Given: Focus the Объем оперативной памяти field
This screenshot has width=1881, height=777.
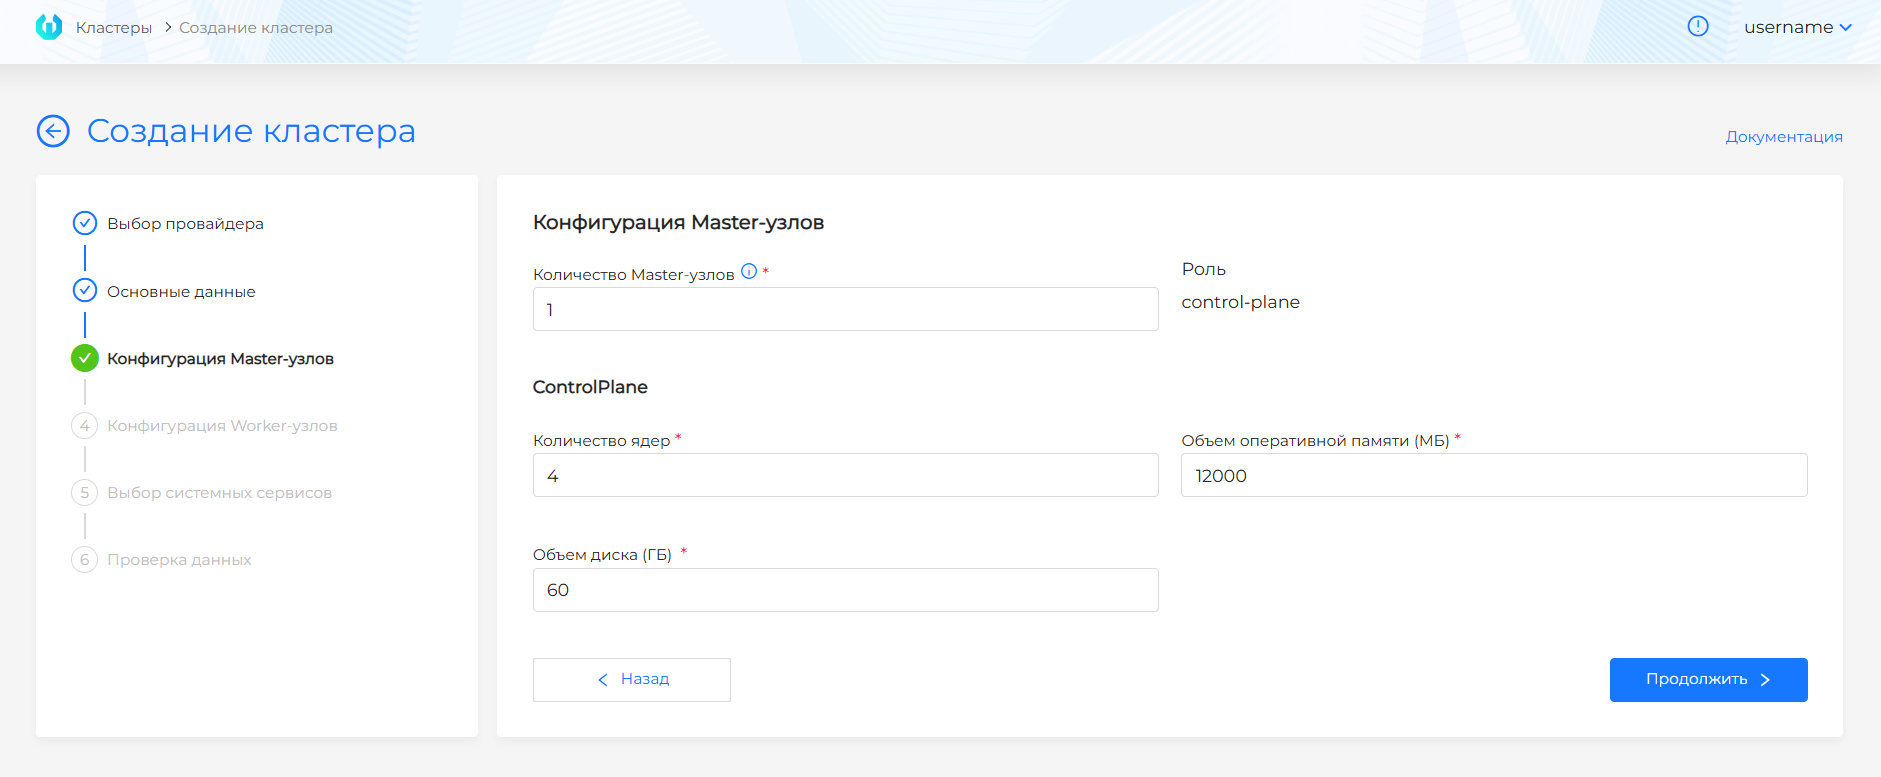Looking at the screenshot, I should [1493, 476].
